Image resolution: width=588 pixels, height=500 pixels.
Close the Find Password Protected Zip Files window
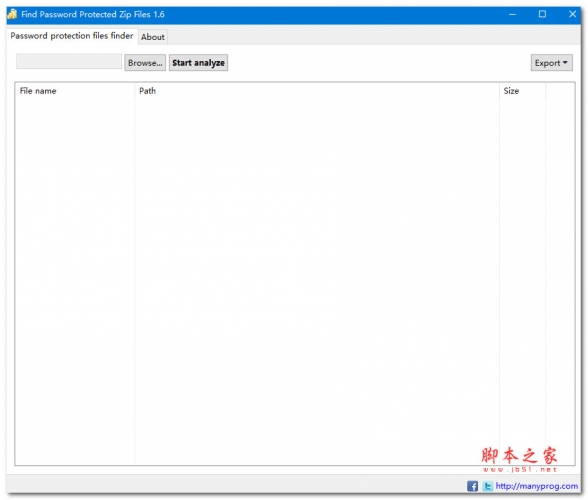[x=572, y=15]
